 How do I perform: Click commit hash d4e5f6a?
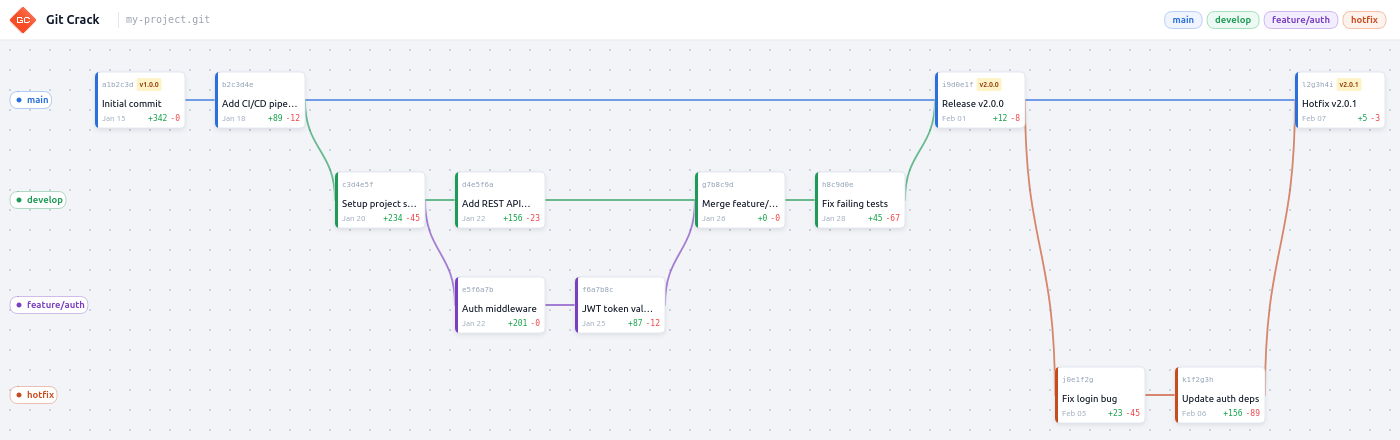(x=478, y=185)
